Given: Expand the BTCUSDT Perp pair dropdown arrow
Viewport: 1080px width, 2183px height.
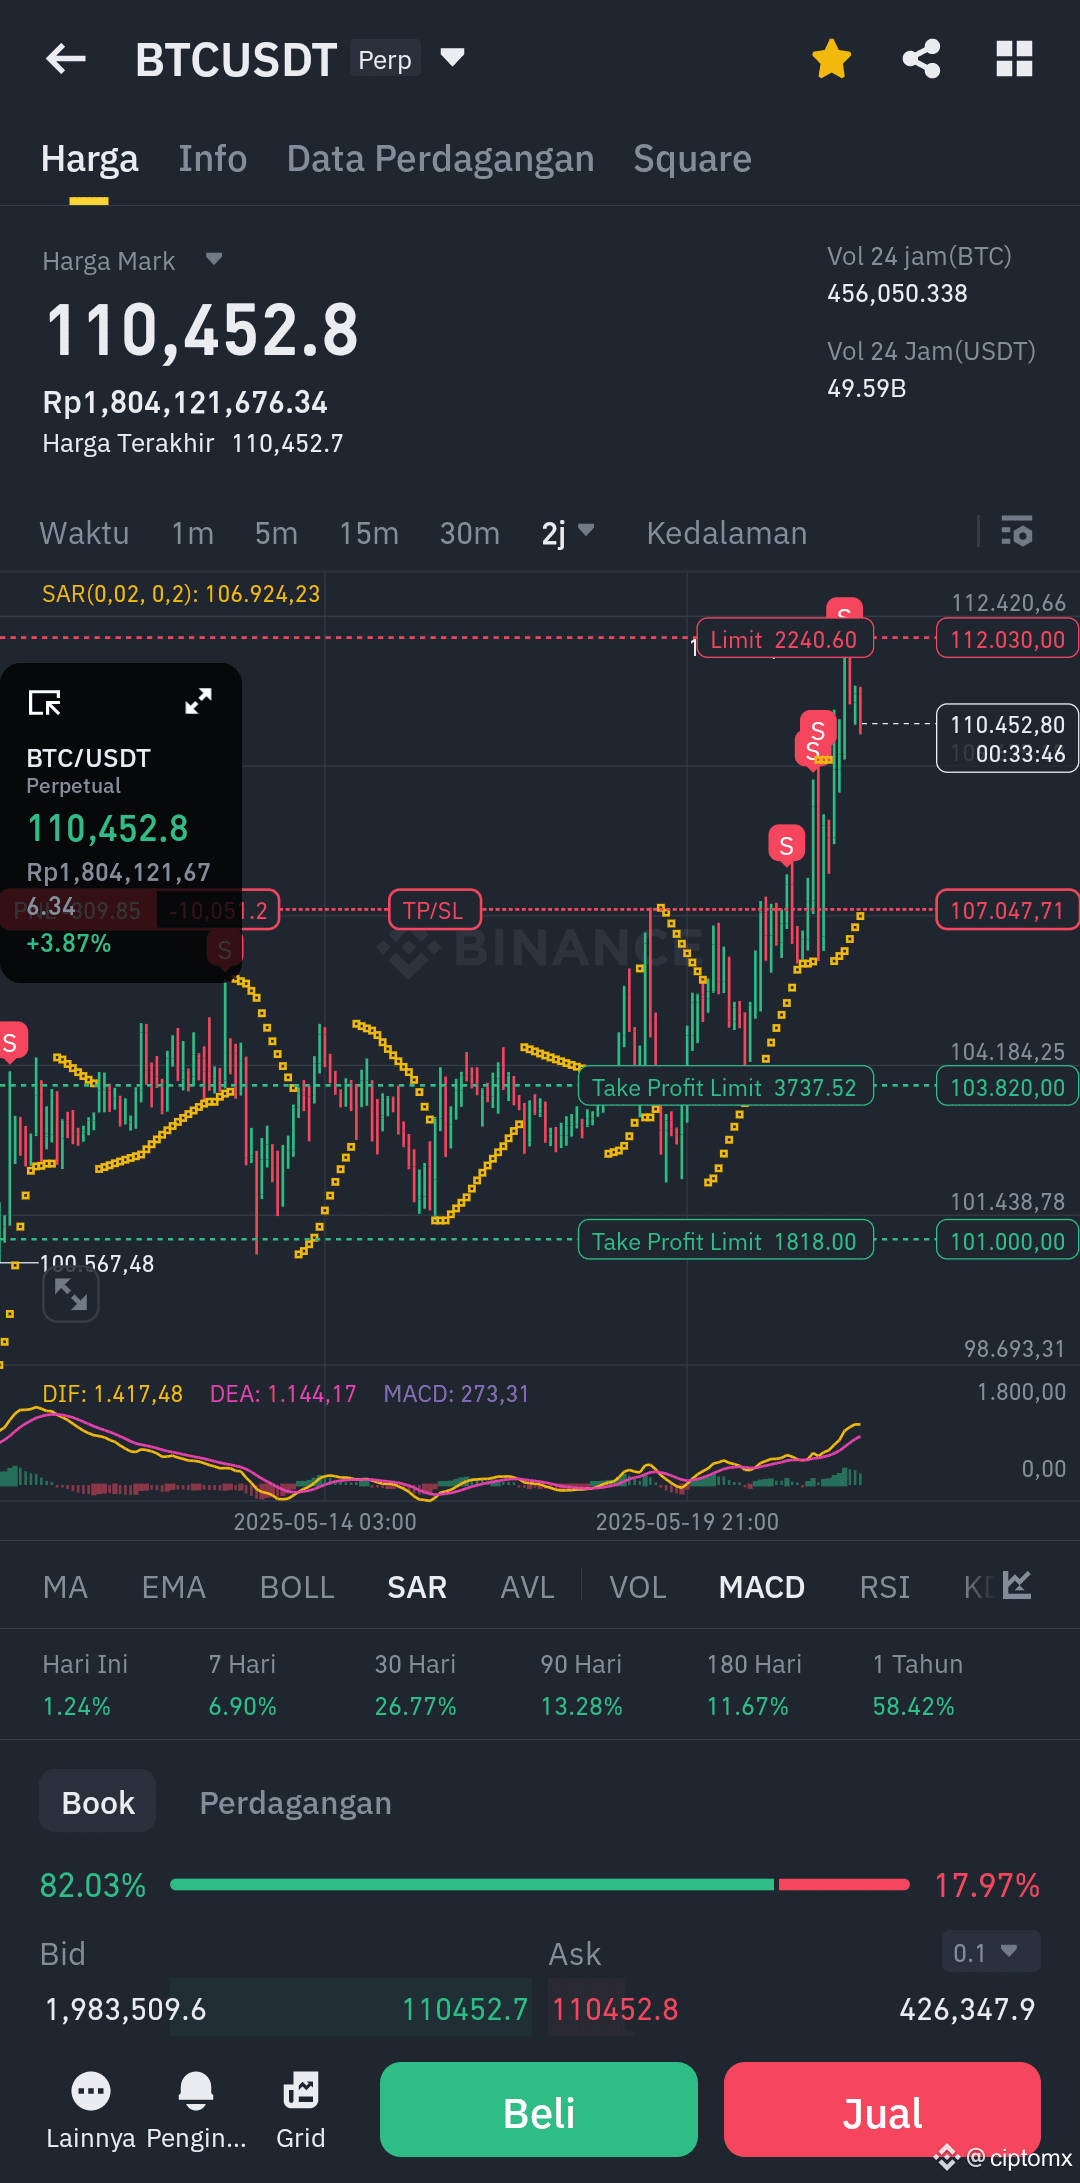Looking at the screenshot, I should (452, 58).
